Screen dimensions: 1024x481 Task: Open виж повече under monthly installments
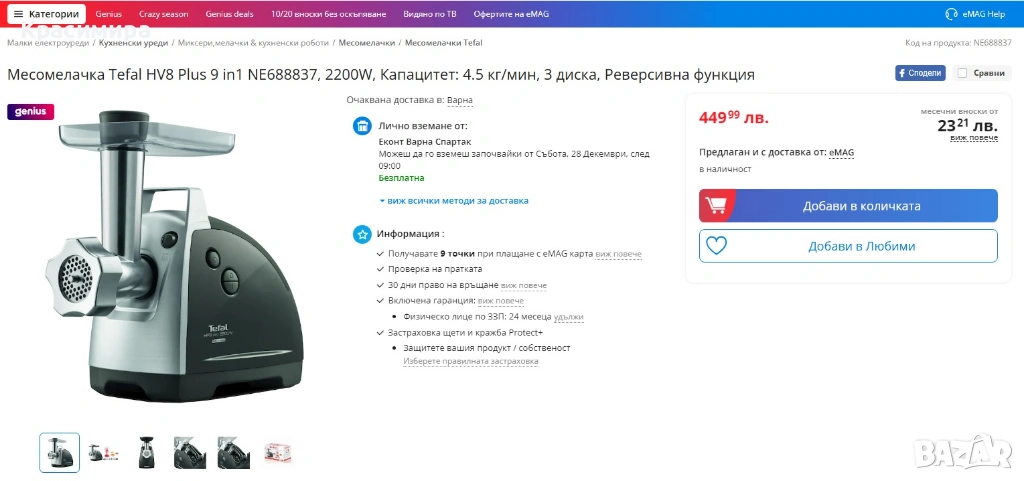coord(974,138)
